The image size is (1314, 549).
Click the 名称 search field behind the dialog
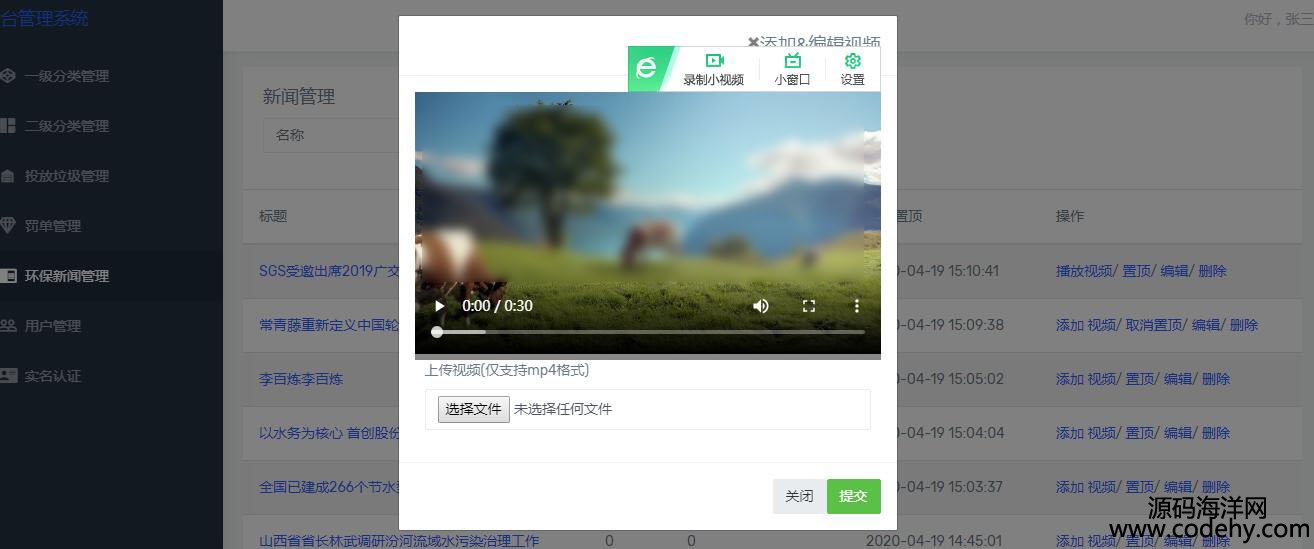(330, 135)
